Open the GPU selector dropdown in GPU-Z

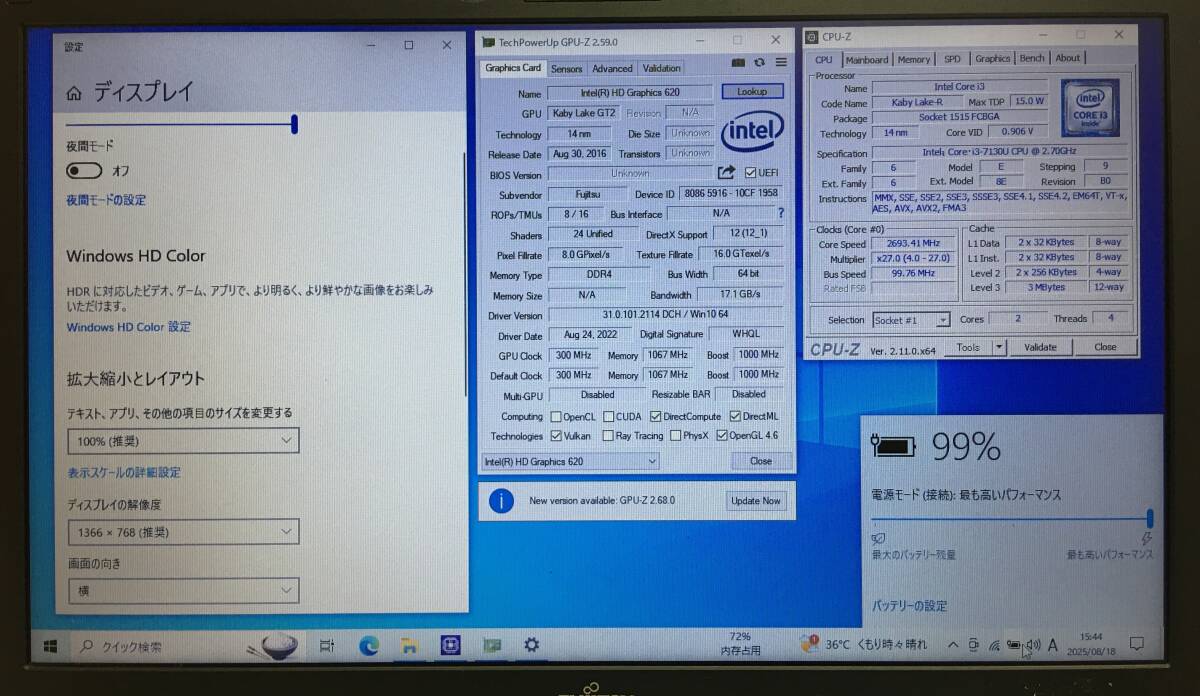click(x=570, y=461)
